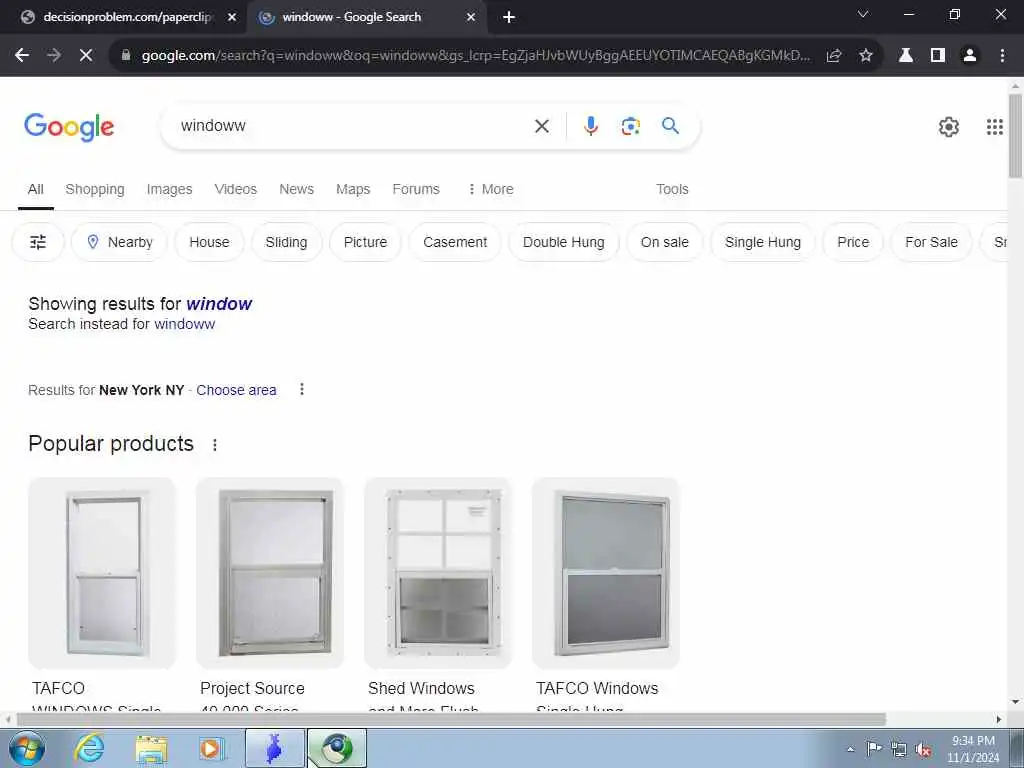The width and height of the screenshot is (1024, 768).
Task: Click the browser back arrow
Action: (22, 56)
